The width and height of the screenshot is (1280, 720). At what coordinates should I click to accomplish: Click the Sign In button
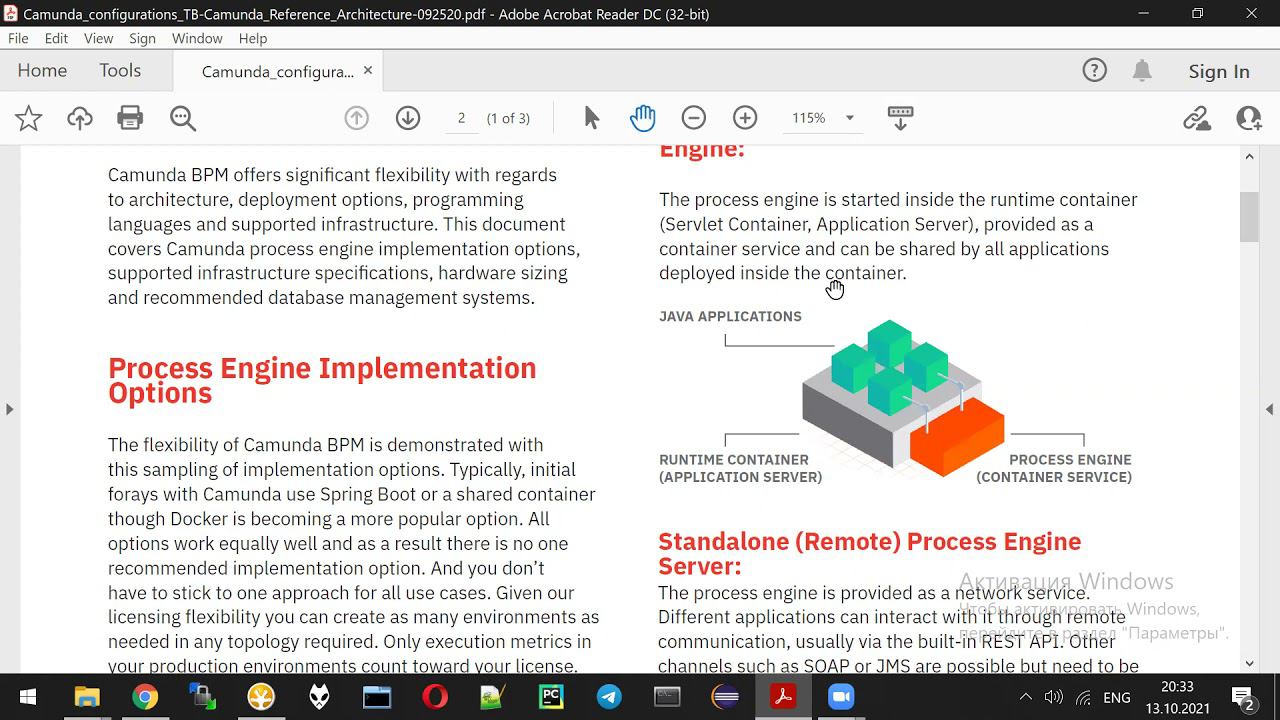tap(1219, 71)
